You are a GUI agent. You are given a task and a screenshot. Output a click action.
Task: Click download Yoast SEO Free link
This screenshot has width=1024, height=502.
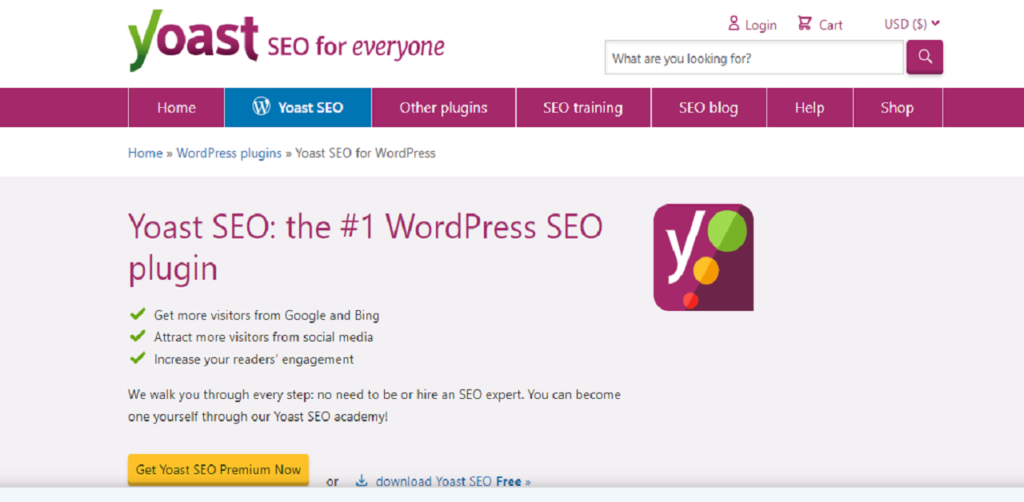[x=453, y=482]
